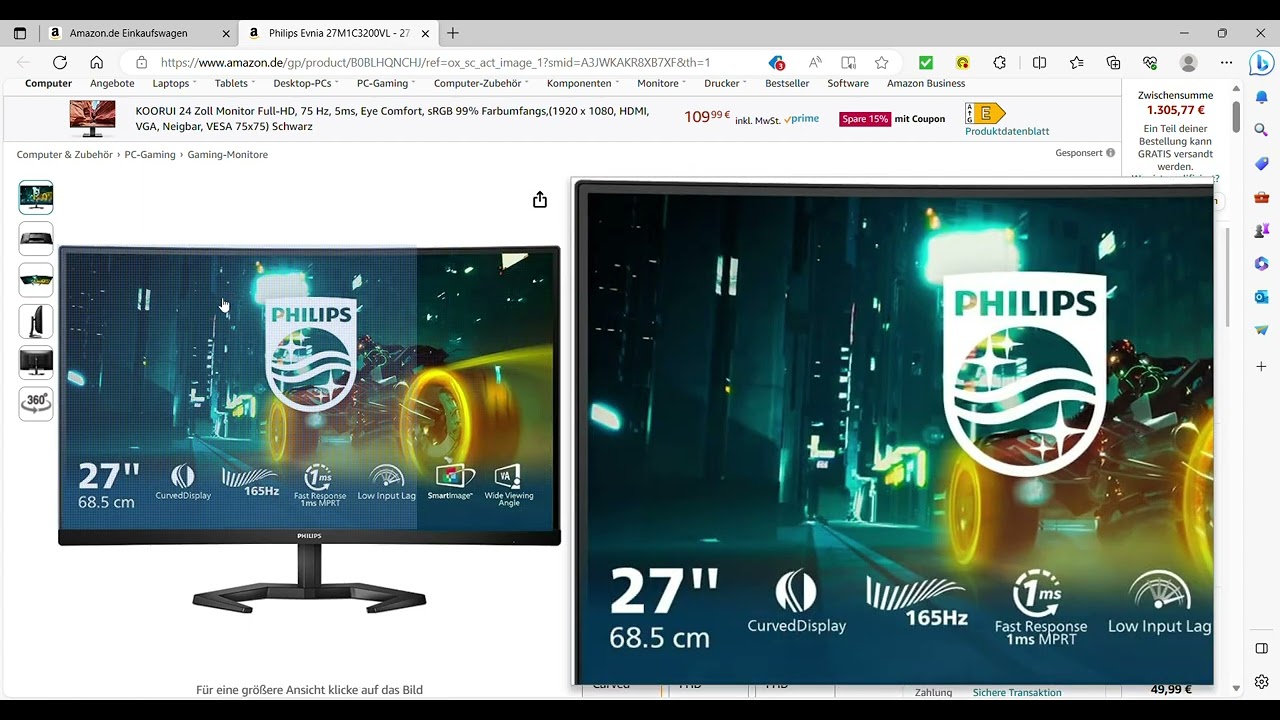The image size is (1280, 720).
Task: Open the green checkmark extension
Action: [x=926, y=62]
